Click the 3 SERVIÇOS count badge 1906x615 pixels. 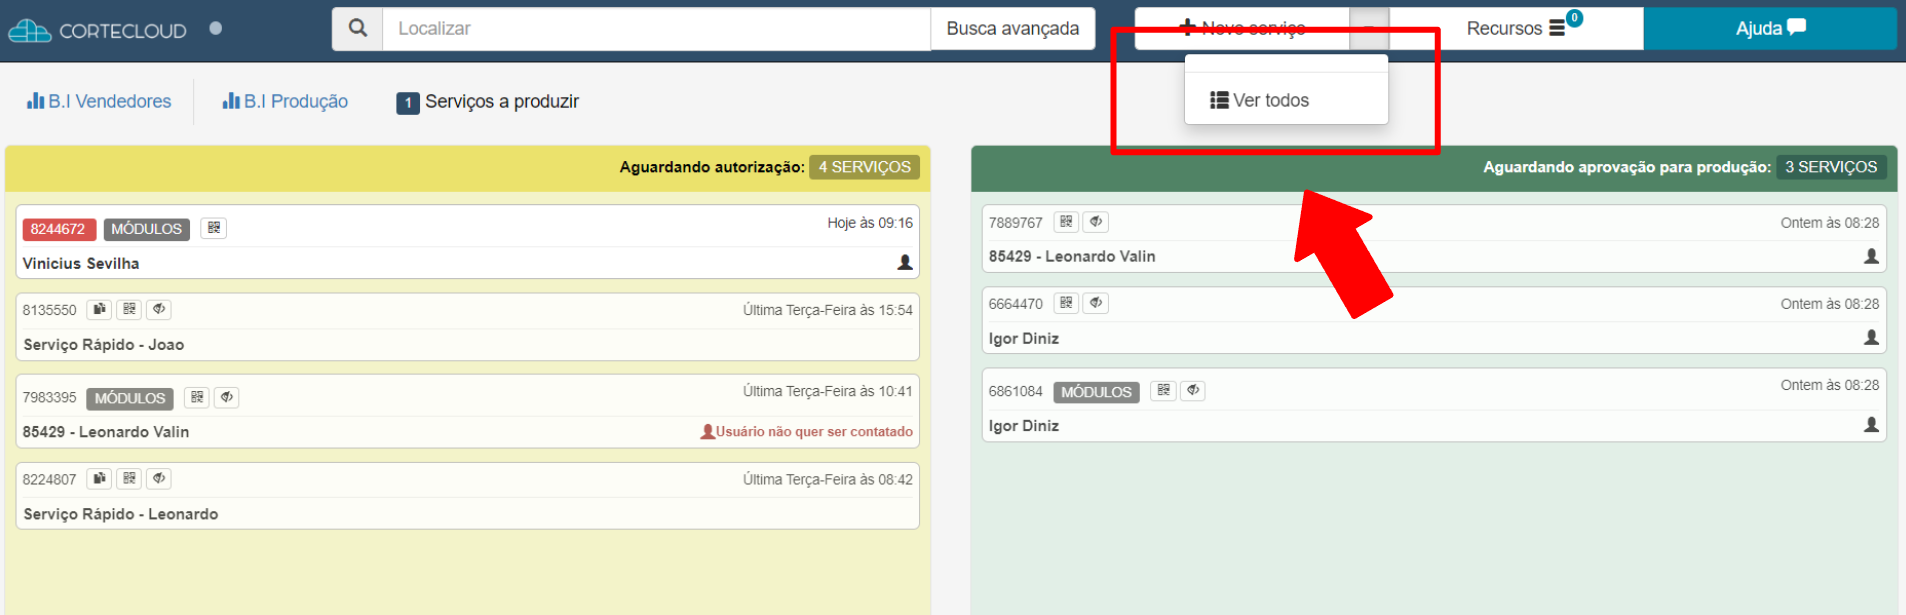click(x=1831, y=167)
